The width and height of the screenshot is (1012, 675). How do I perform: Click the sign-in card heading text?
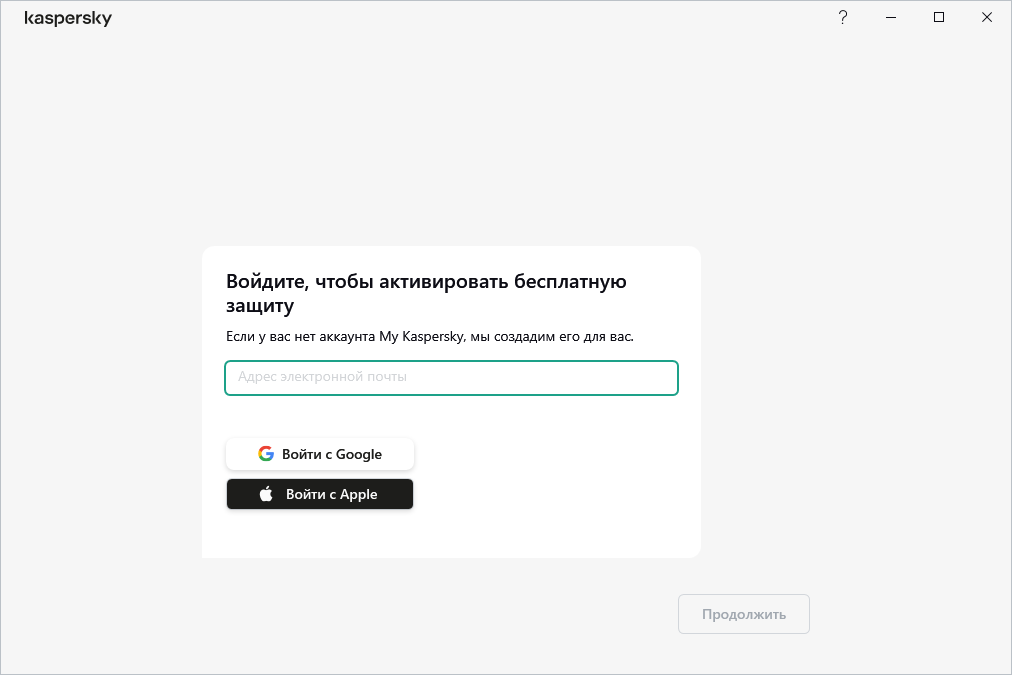[425, 293]
